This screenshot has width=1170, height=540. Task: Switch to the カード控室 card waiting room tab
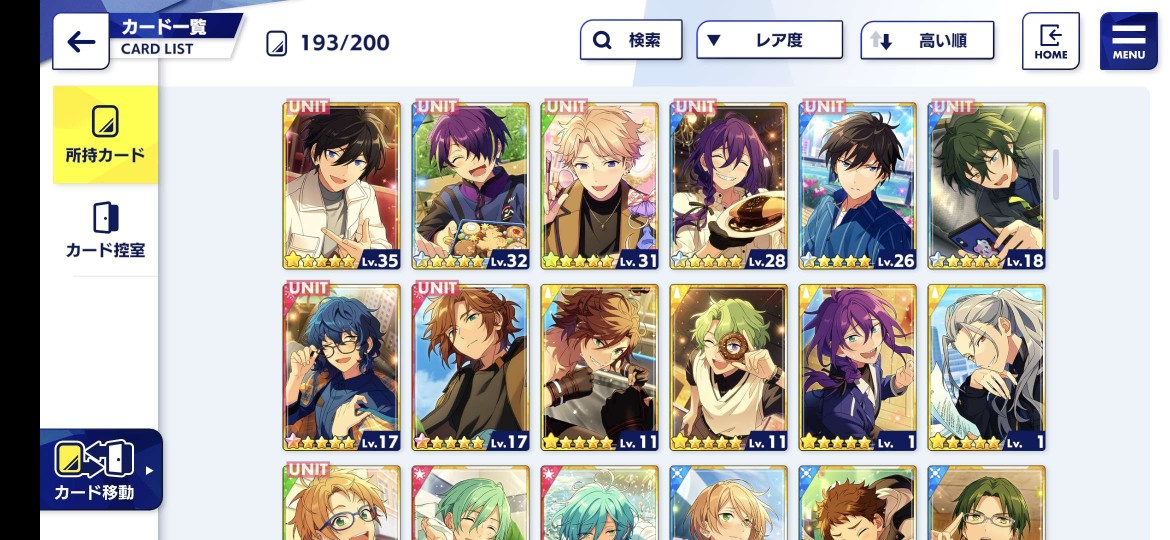coord(105,230)
